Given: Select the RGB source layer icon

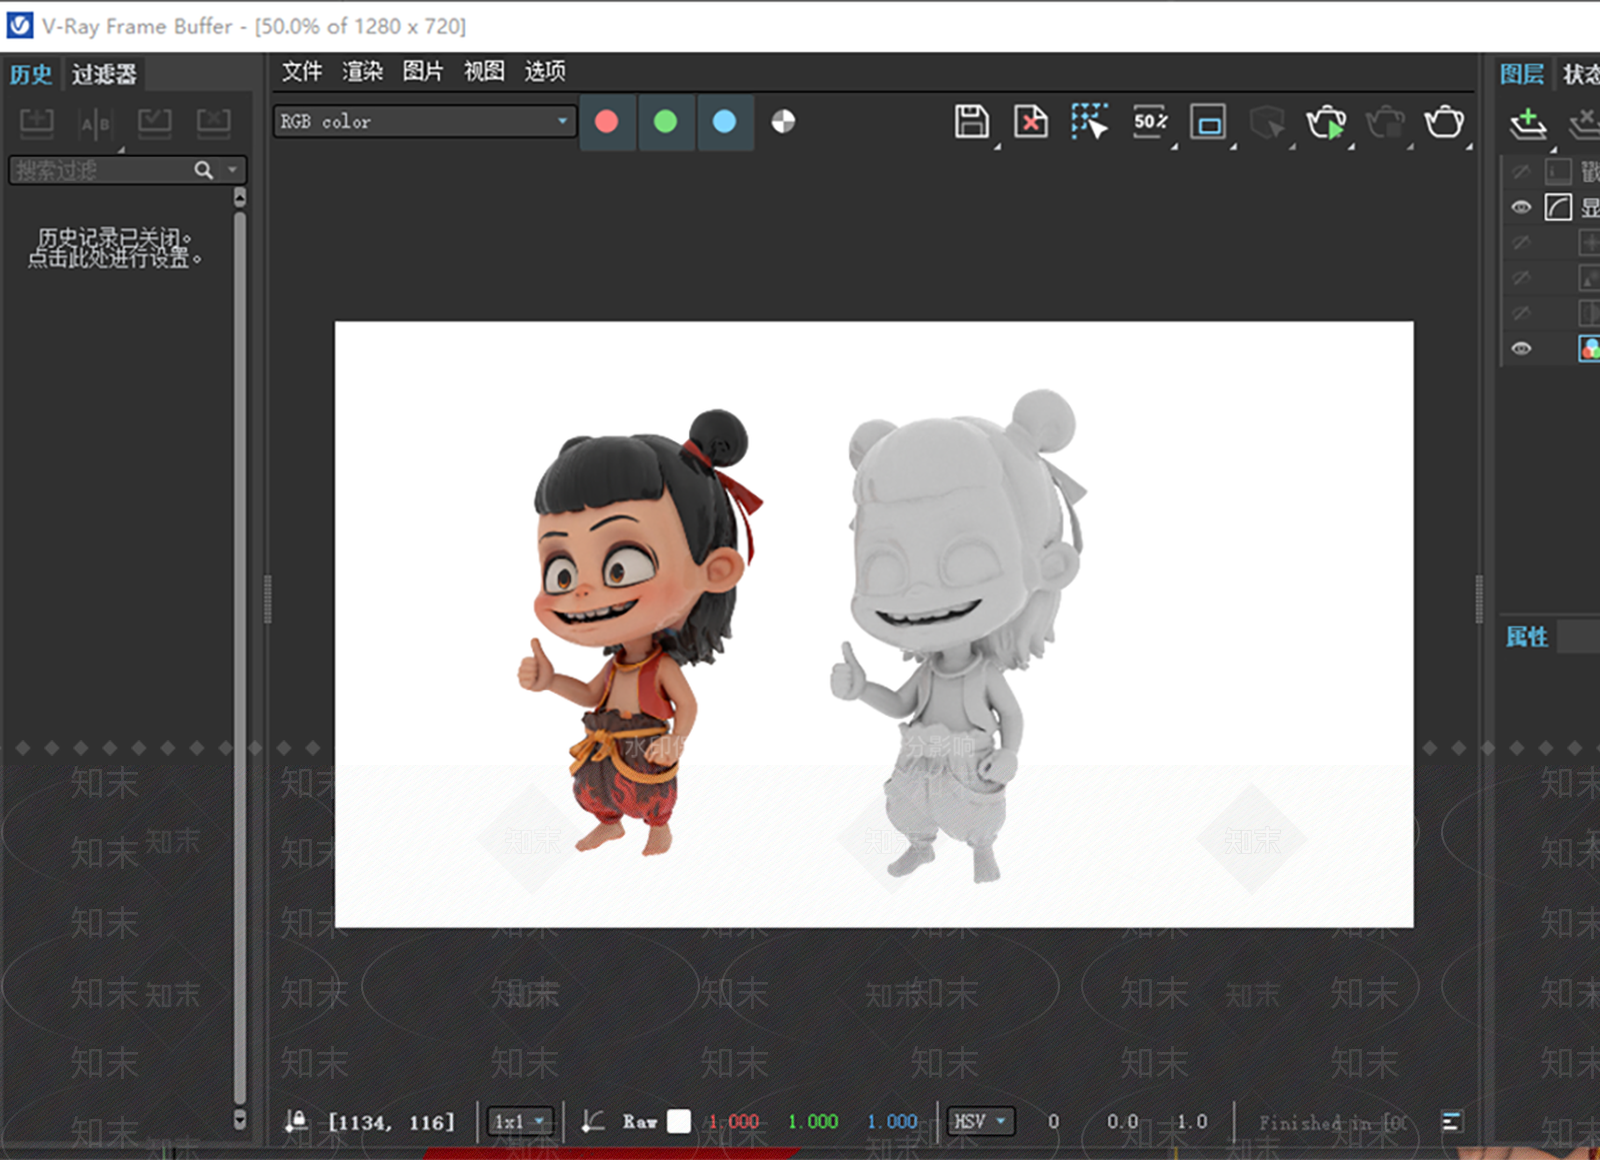Looking at the screenshot, I should [x=1589, y=348].
